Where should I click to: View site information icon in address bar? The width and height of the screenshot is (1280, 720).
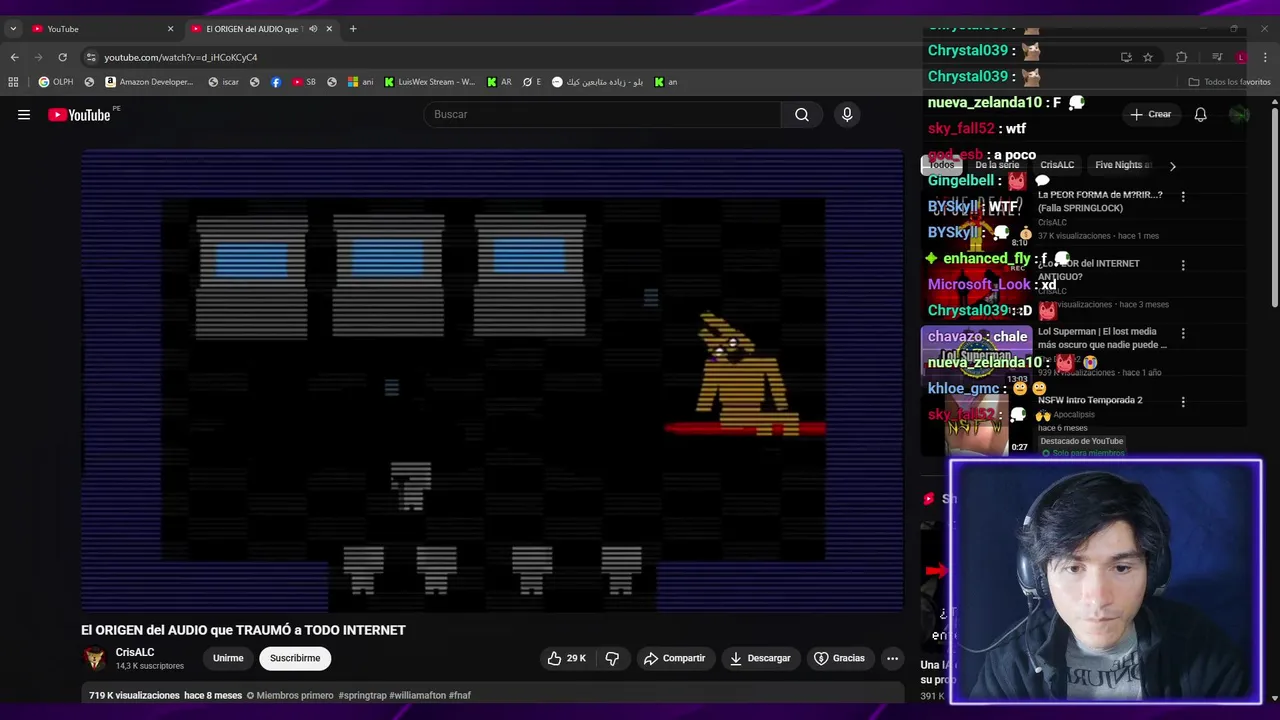91,57
